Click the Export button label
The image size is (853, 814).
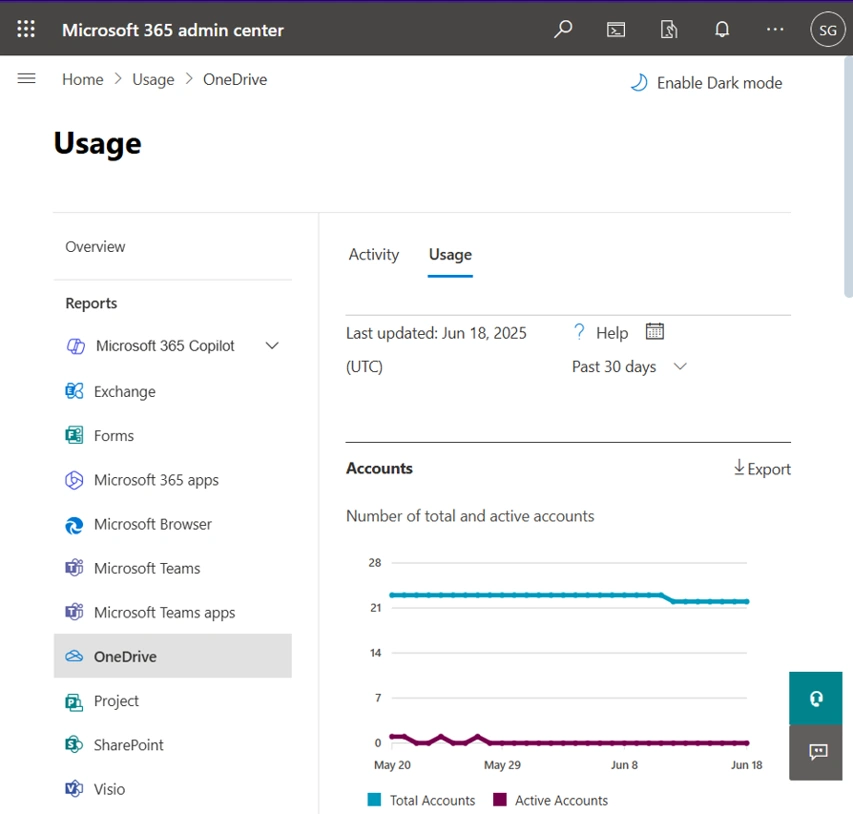click(x=769, y=469)
